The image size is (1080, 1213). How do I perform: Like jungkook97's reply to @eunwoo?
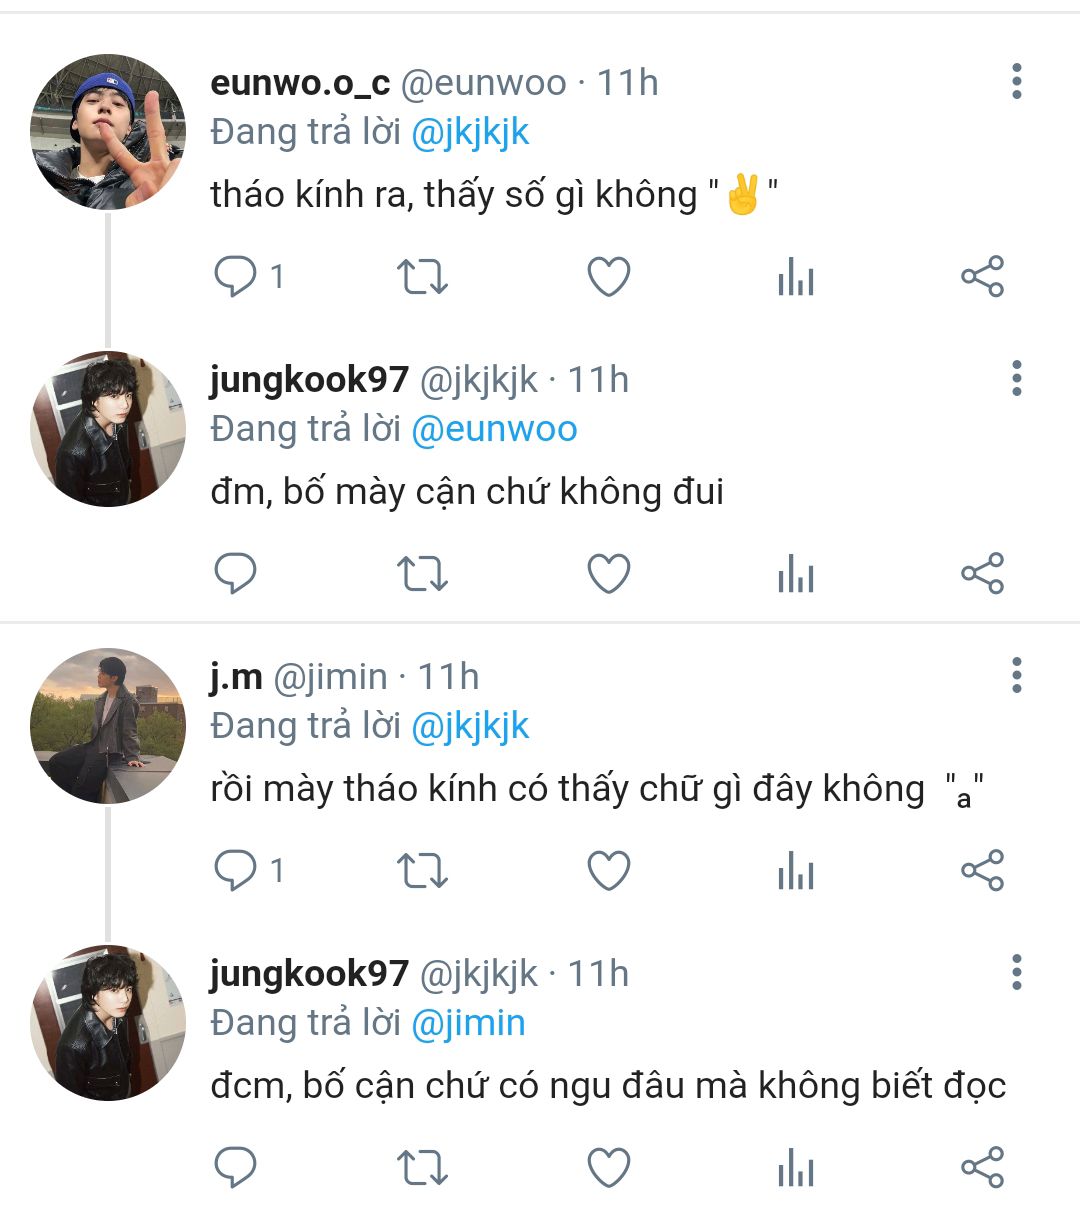click(608, 574)
